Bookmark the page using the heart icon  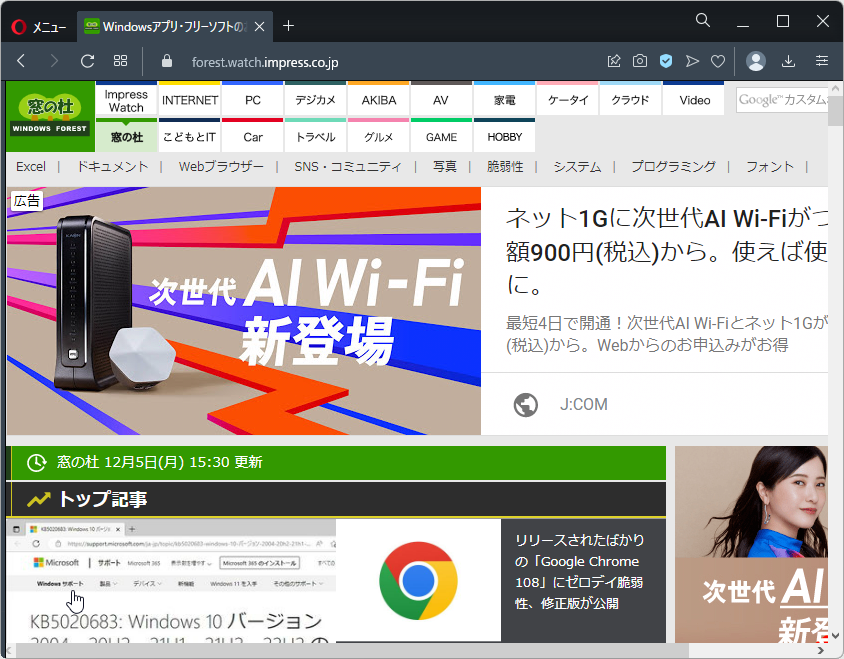(x=718, y=60)
